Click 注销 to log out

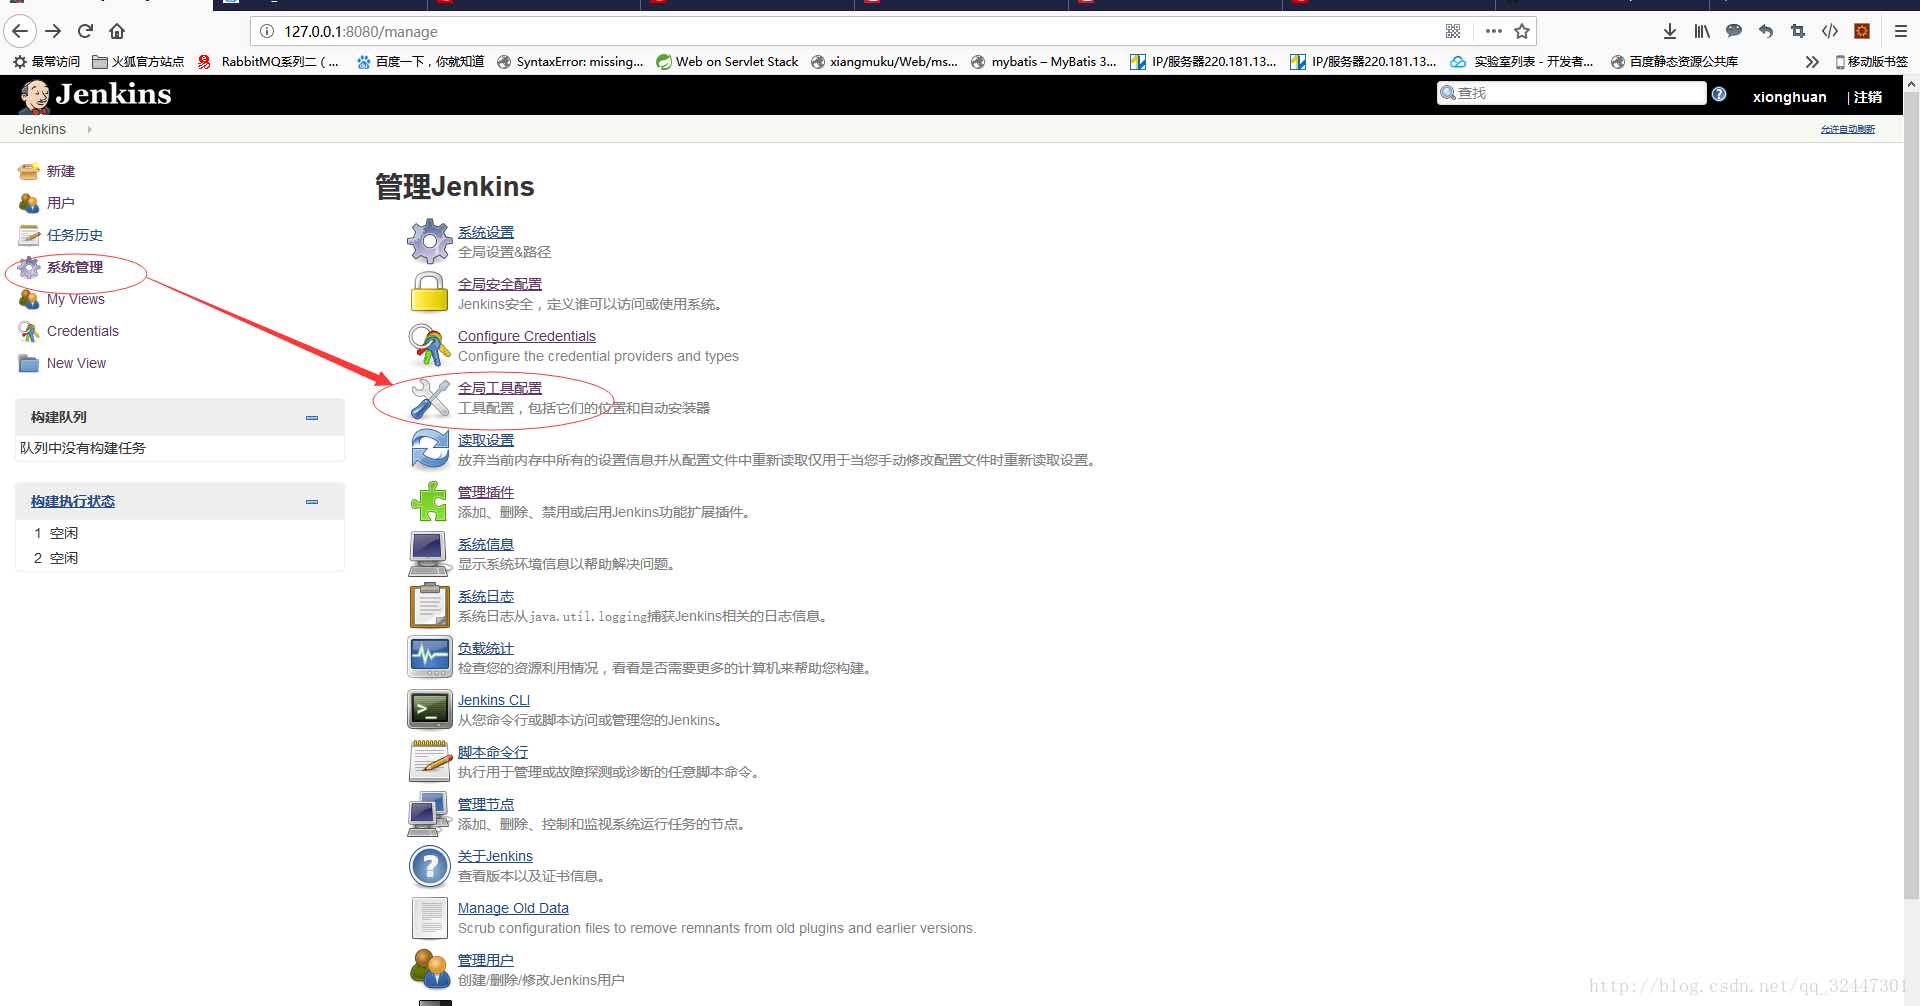(x=1868, y=97)
